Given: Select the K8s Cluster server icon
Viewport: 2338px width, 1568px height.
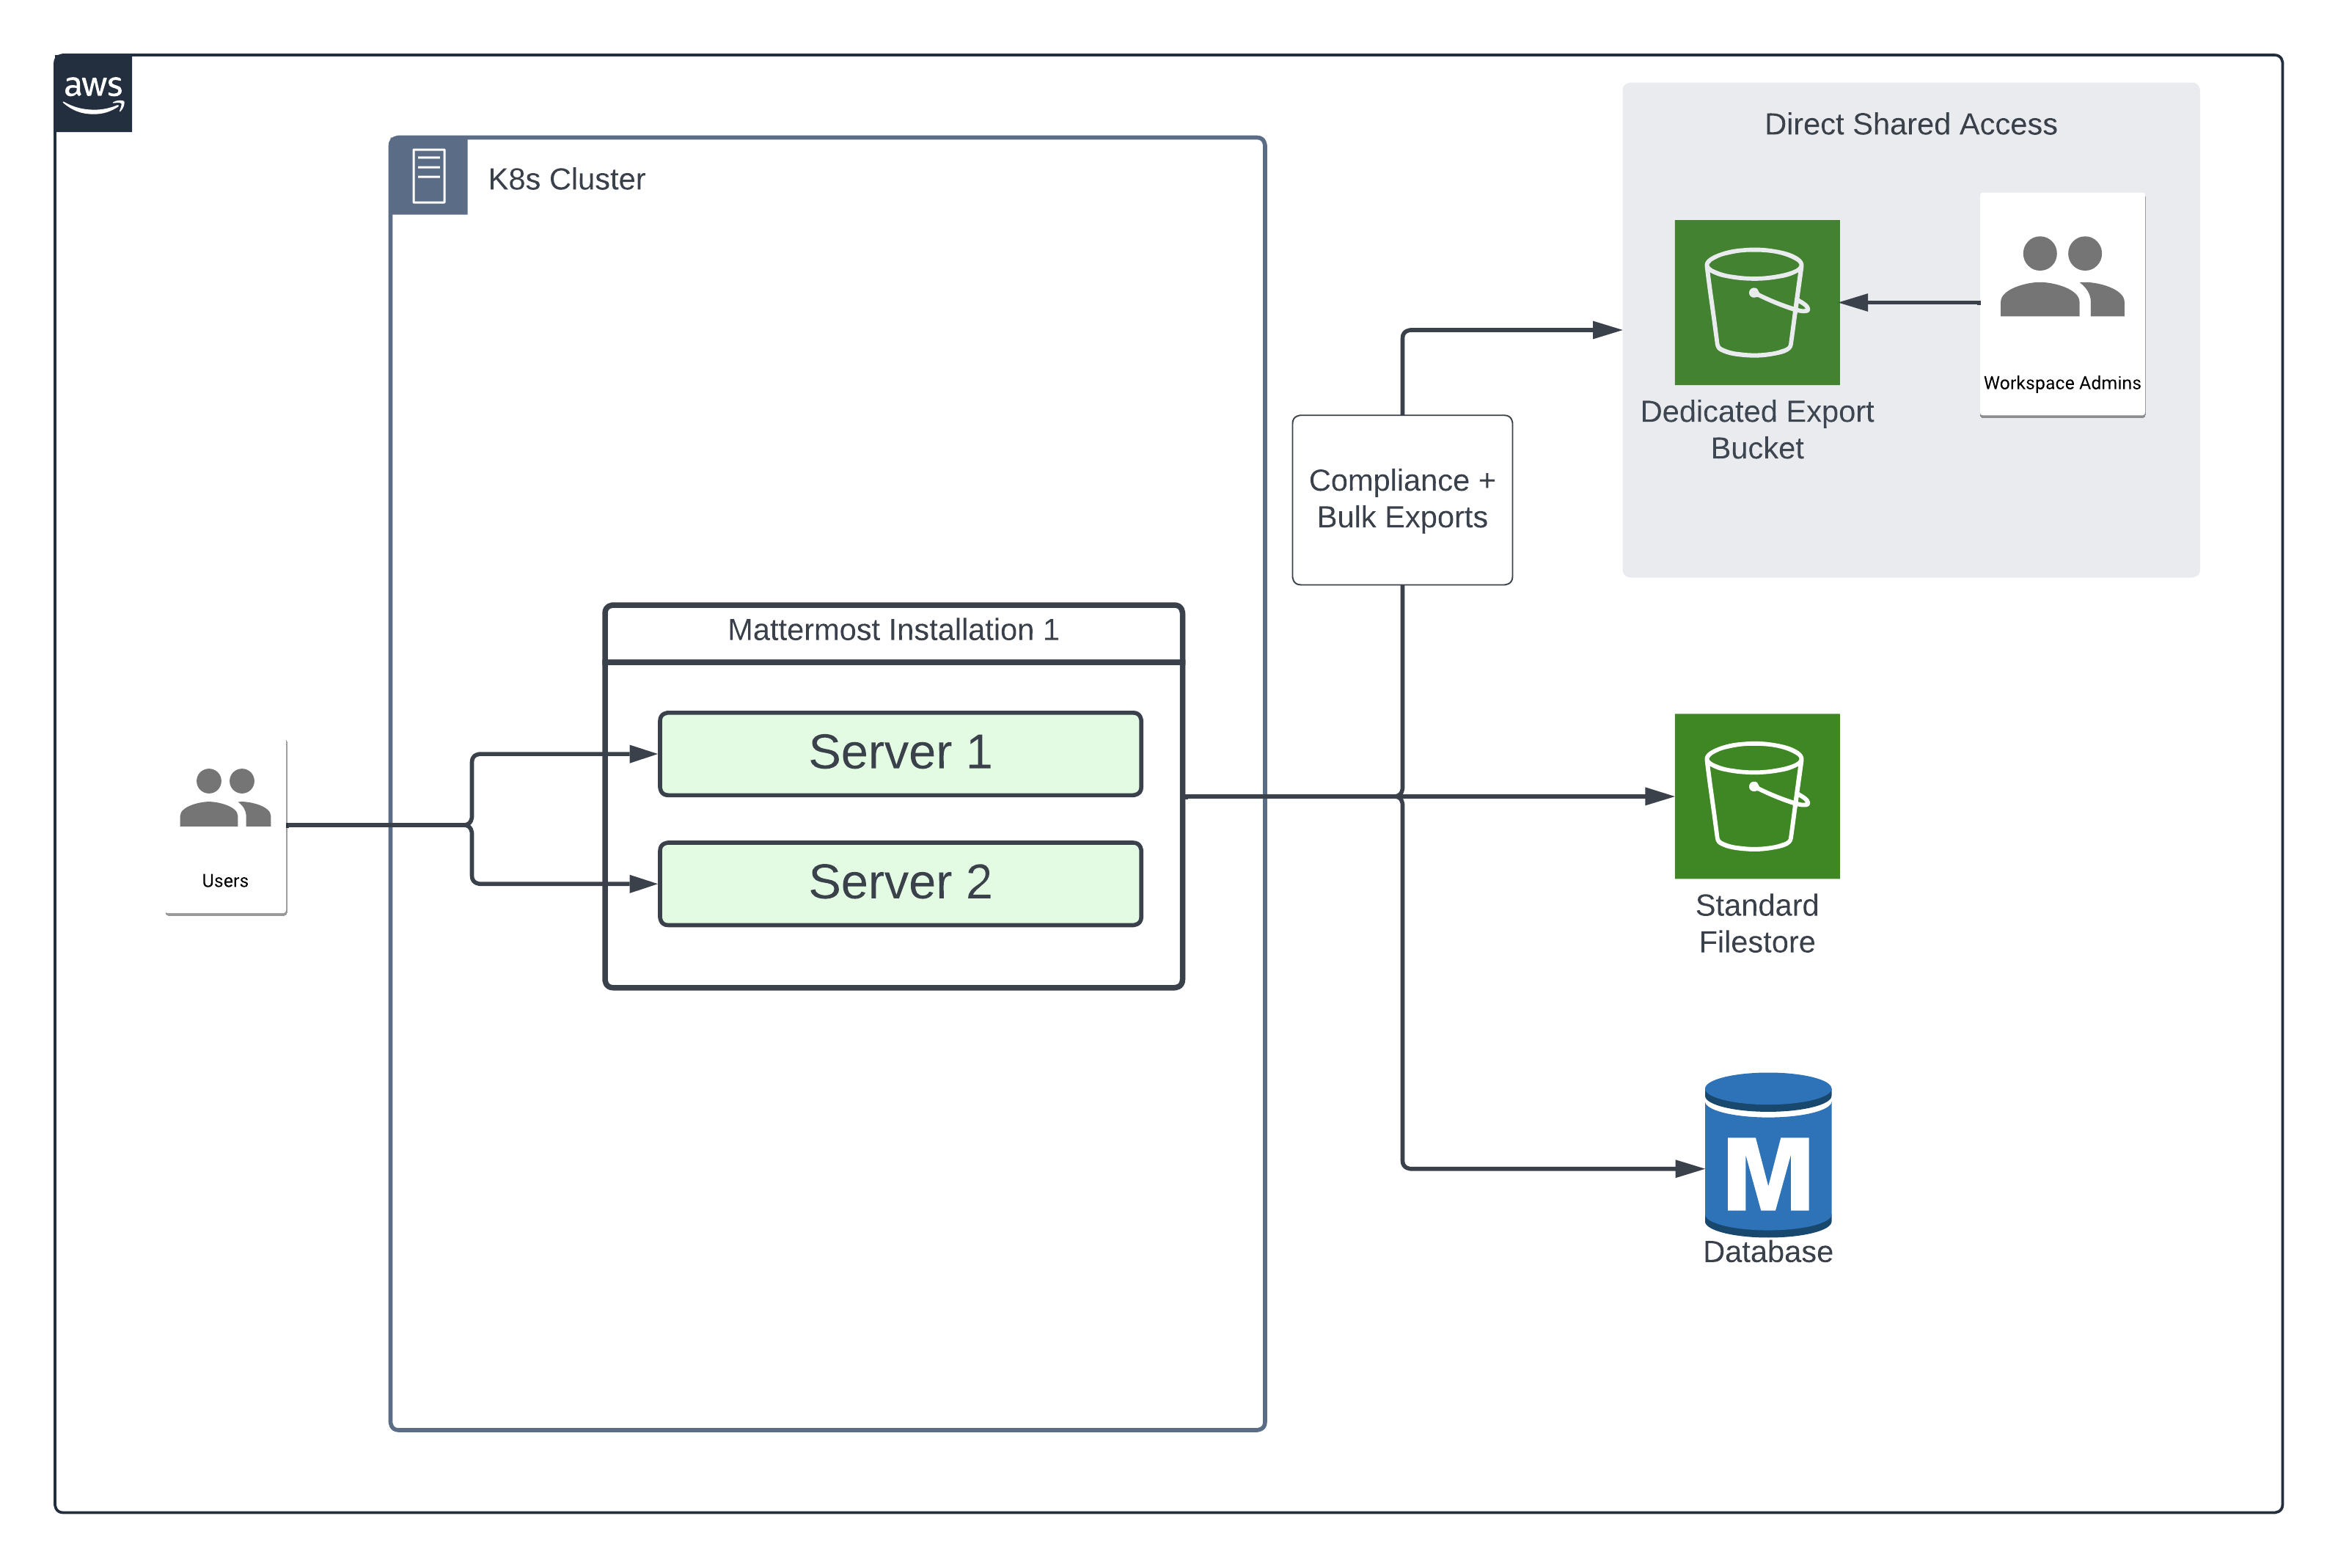Looking at the screenshot, I should pyautogui.click(x=430, y=175).
